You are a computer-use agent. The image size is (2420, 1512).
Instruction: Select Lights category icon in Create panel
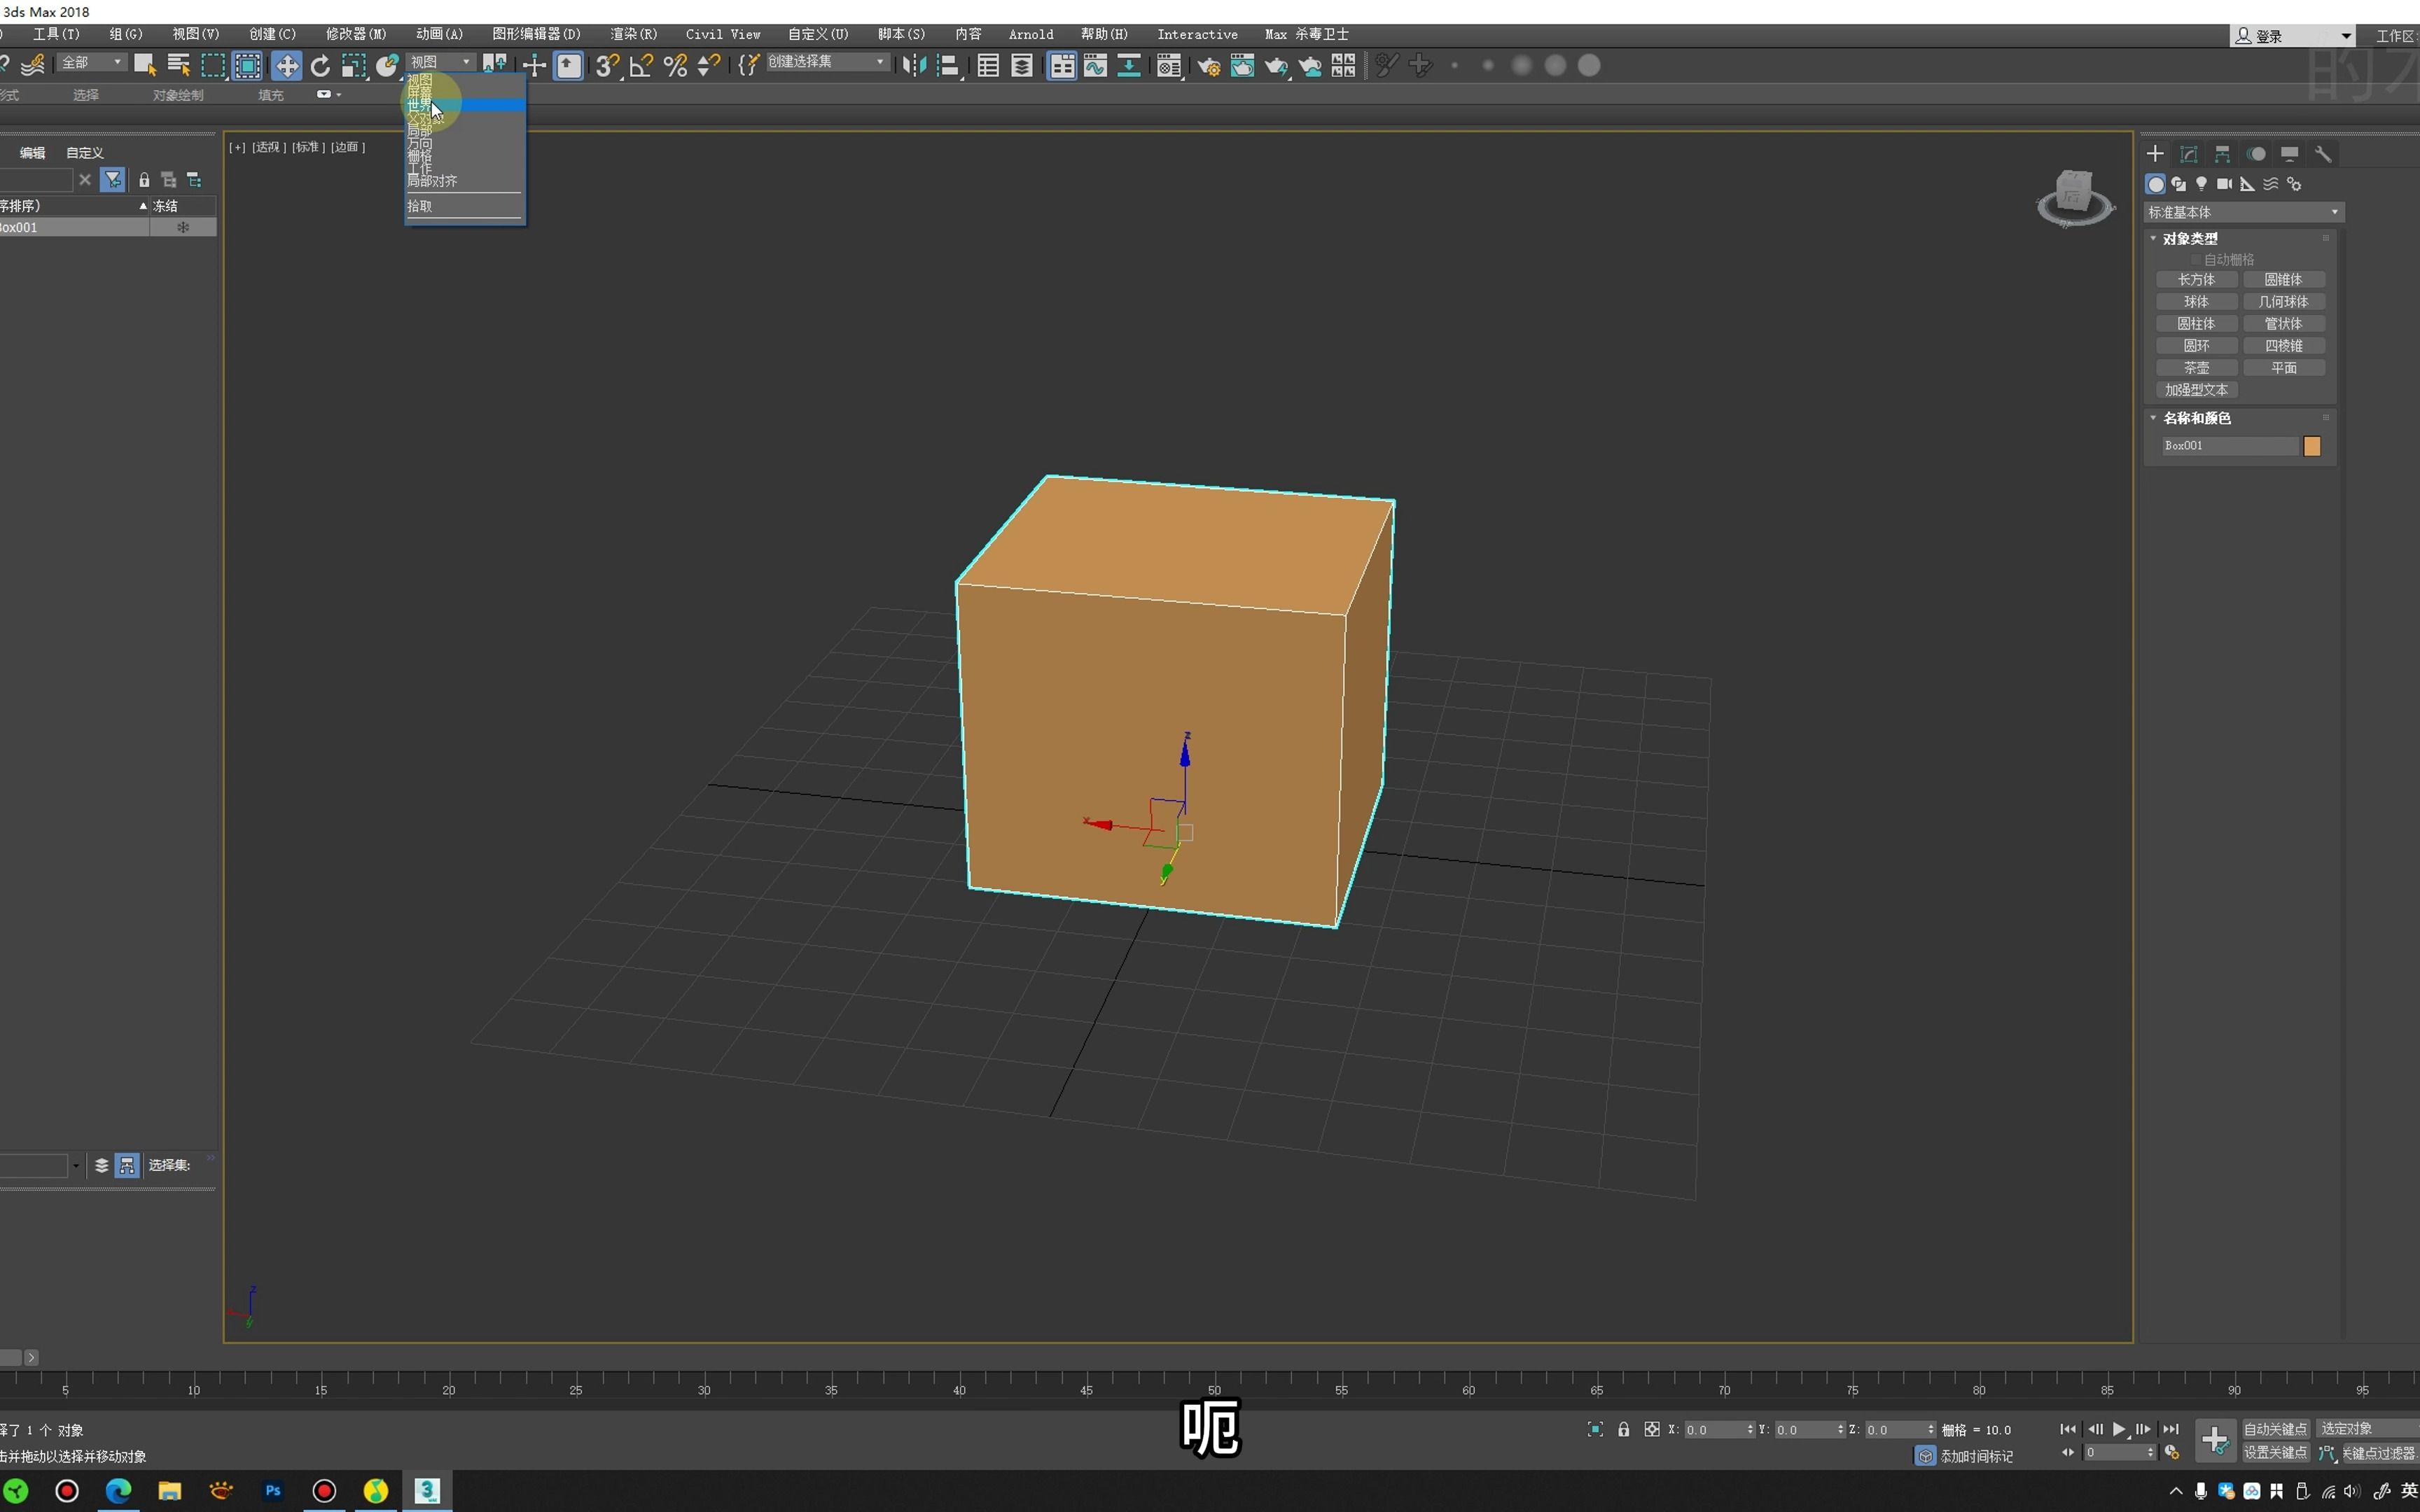2201,184
